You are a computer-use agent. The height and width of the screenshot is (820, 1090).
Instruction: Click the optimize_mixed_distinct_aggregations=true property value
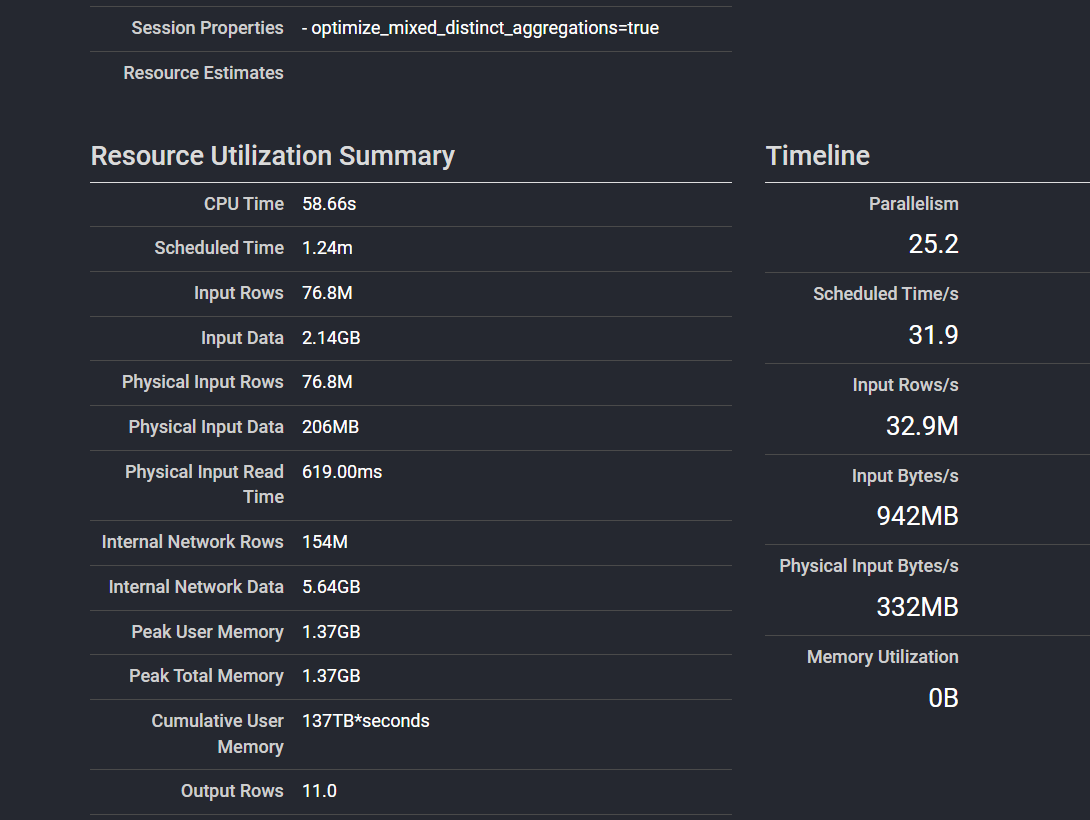pyautogui.click(x=480, y=27)
